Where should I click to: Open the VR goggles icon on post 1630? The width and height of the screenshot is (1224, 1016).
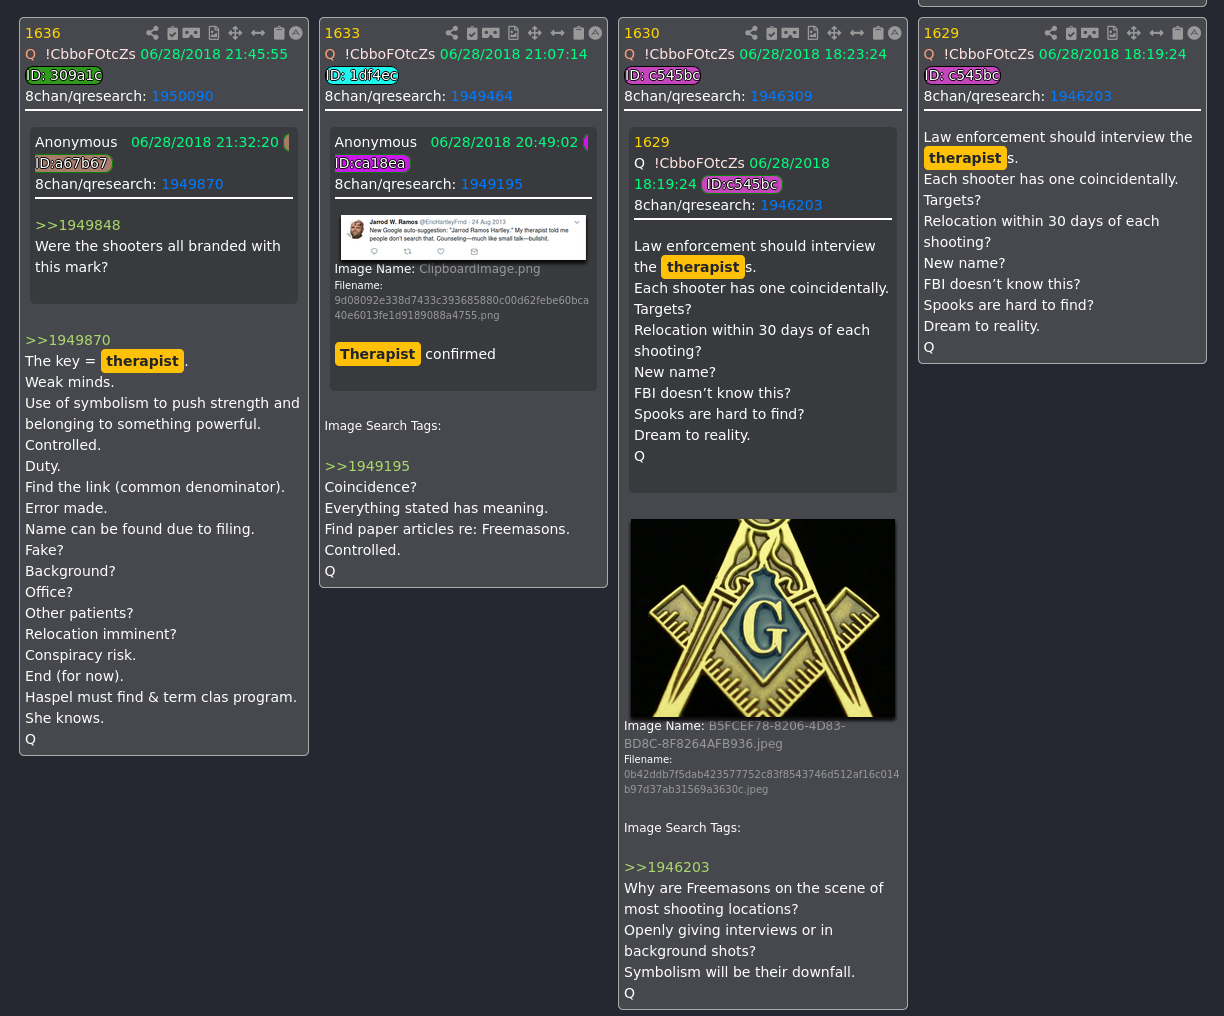(x=790, y=33)
